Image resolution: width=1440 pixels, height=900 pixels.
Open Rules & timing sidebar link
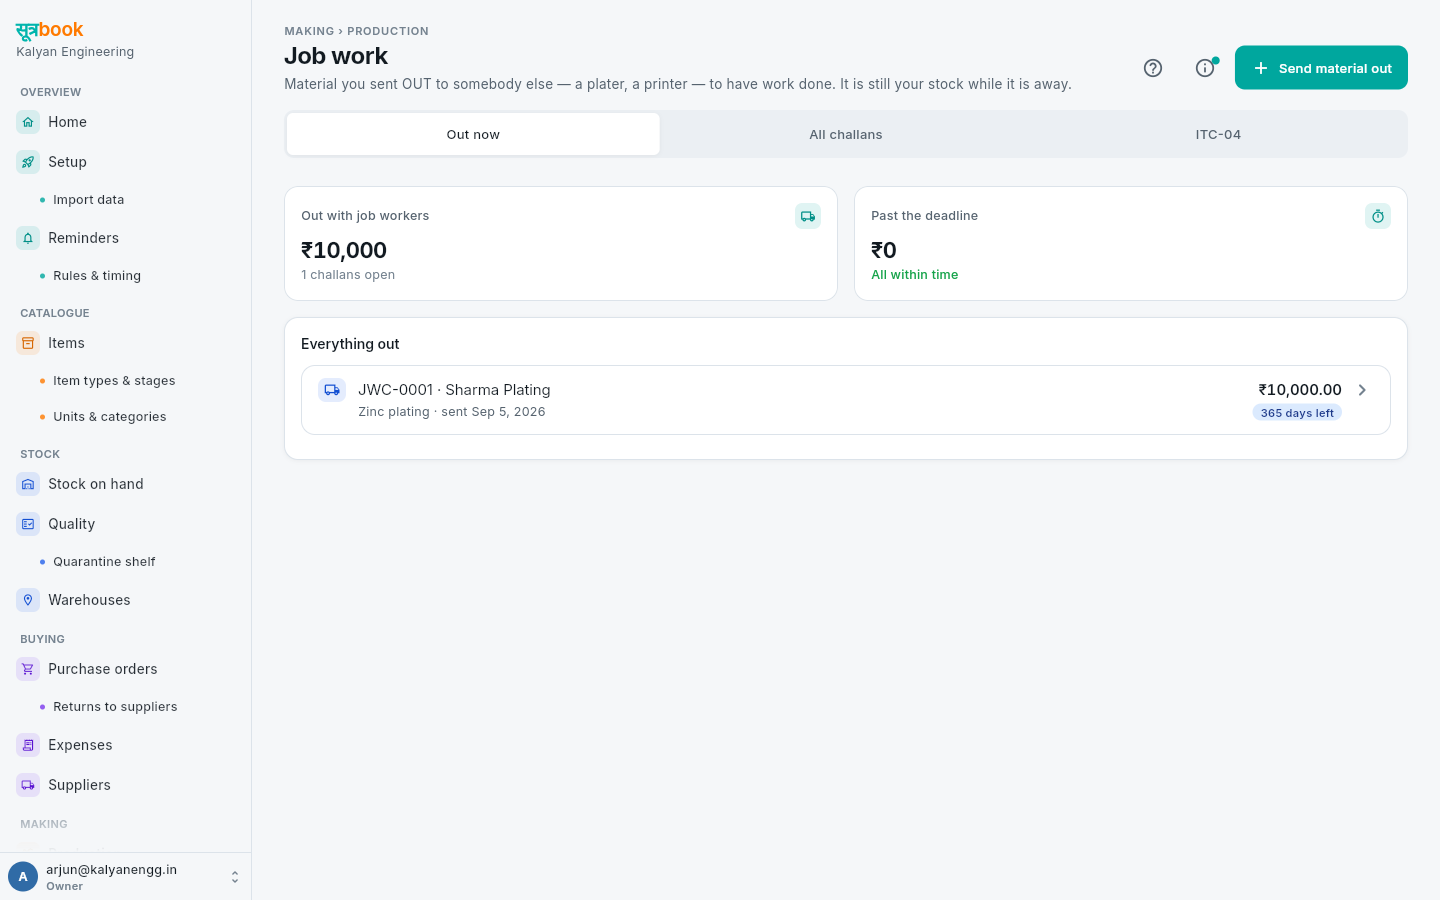tap(97, 276)
